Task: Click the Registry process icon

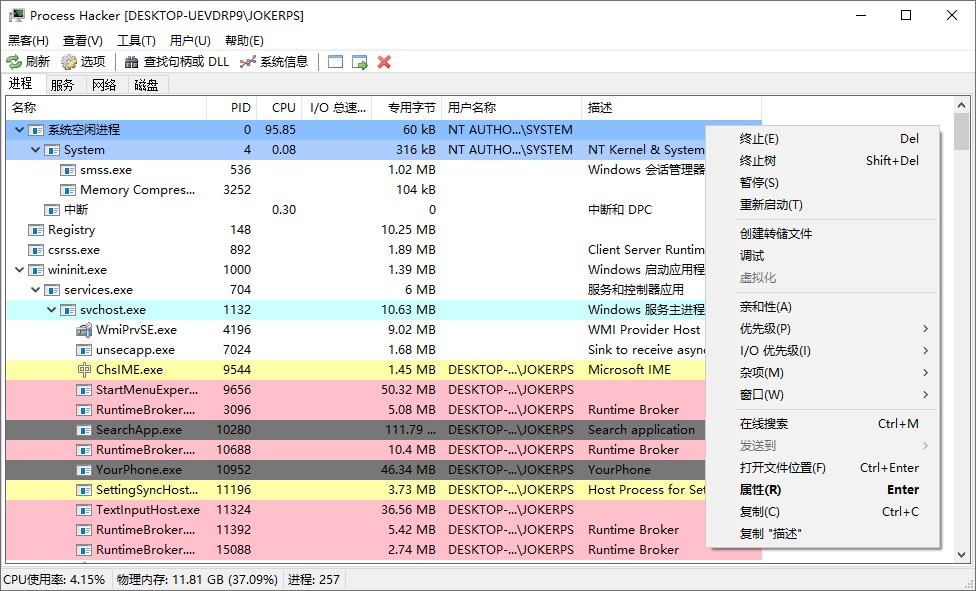Action: [36, 230]
